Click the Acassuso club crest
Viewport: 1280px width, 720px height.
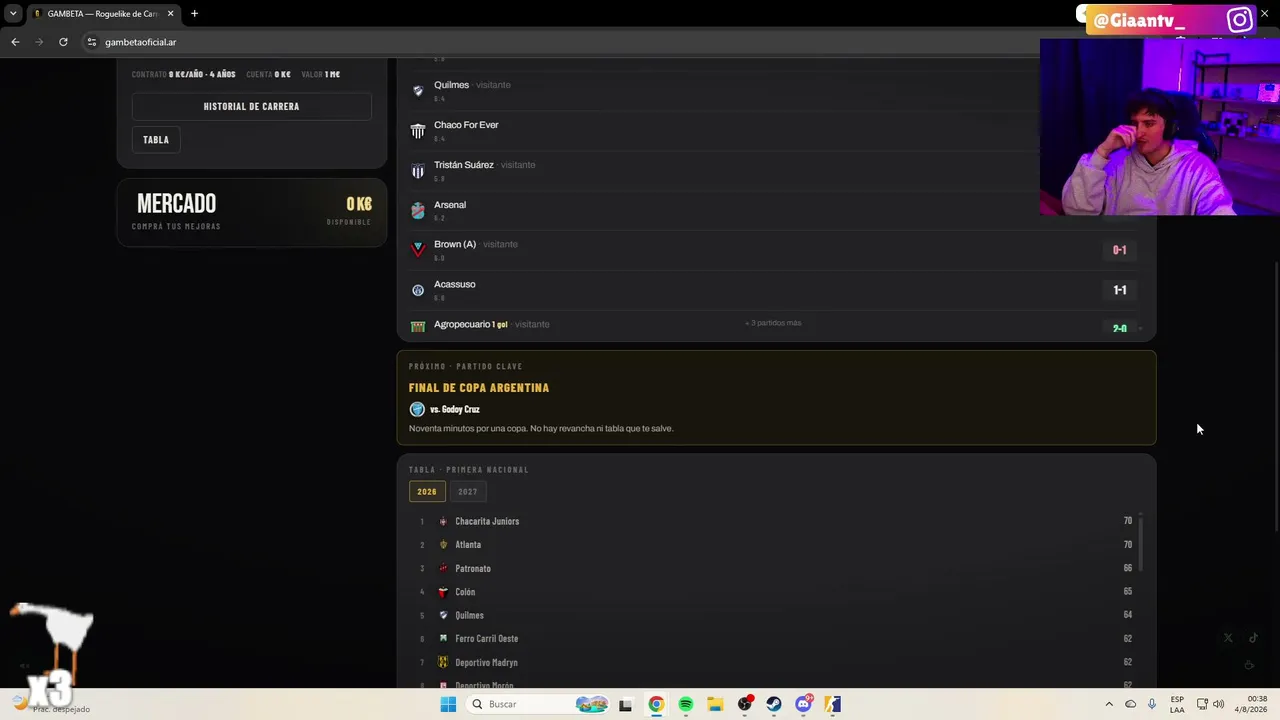tap(418, 290)
